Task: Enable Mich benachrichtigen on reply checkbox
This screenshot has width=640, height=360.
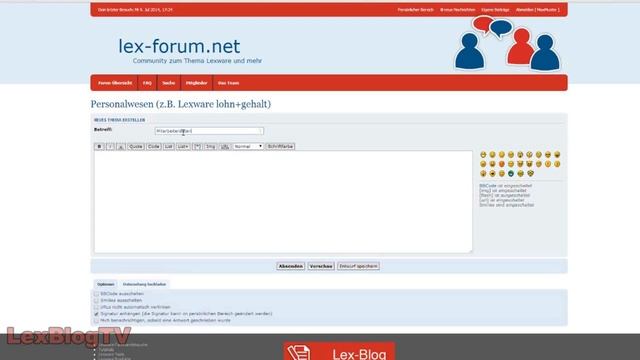Action: pyautogui.click(x=96, y=321)
